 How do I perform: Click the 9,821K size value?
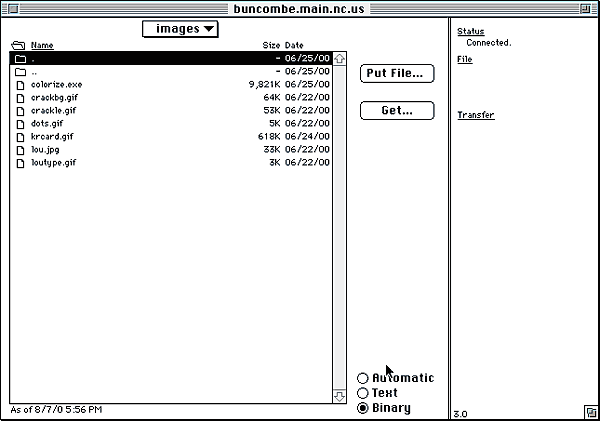(x=264, y=85)
